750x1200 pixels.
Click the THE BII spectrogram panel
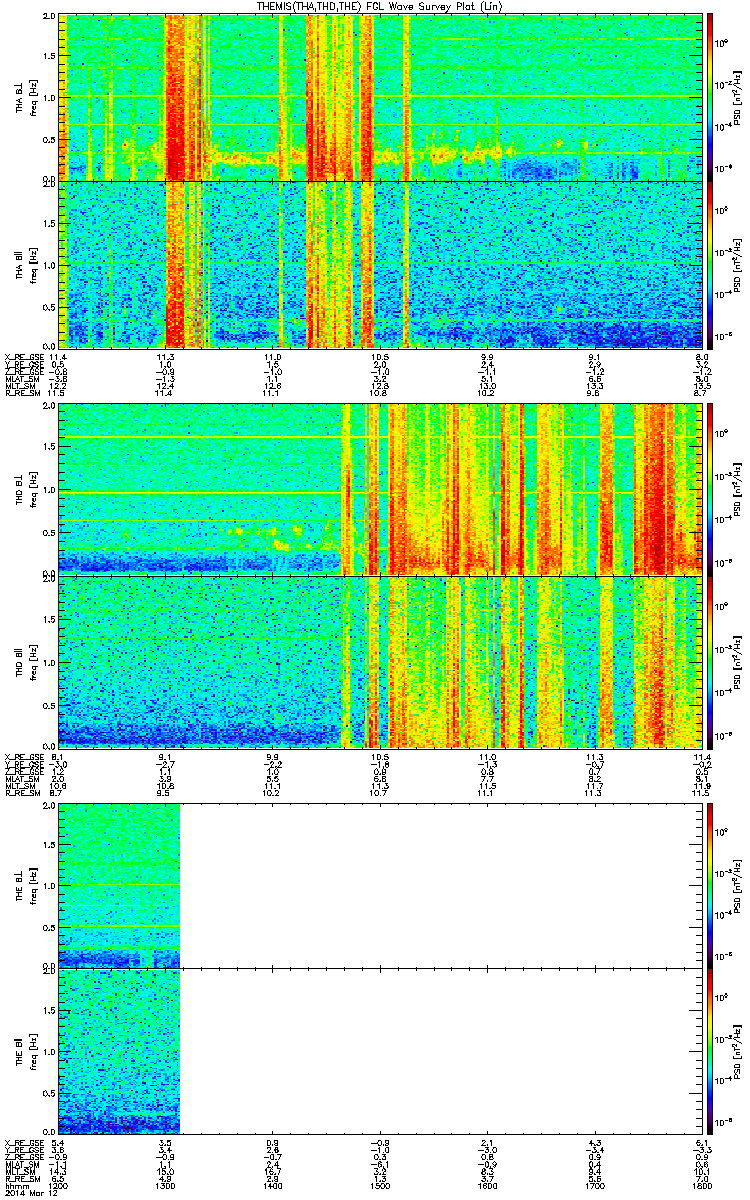(380, 1051)
